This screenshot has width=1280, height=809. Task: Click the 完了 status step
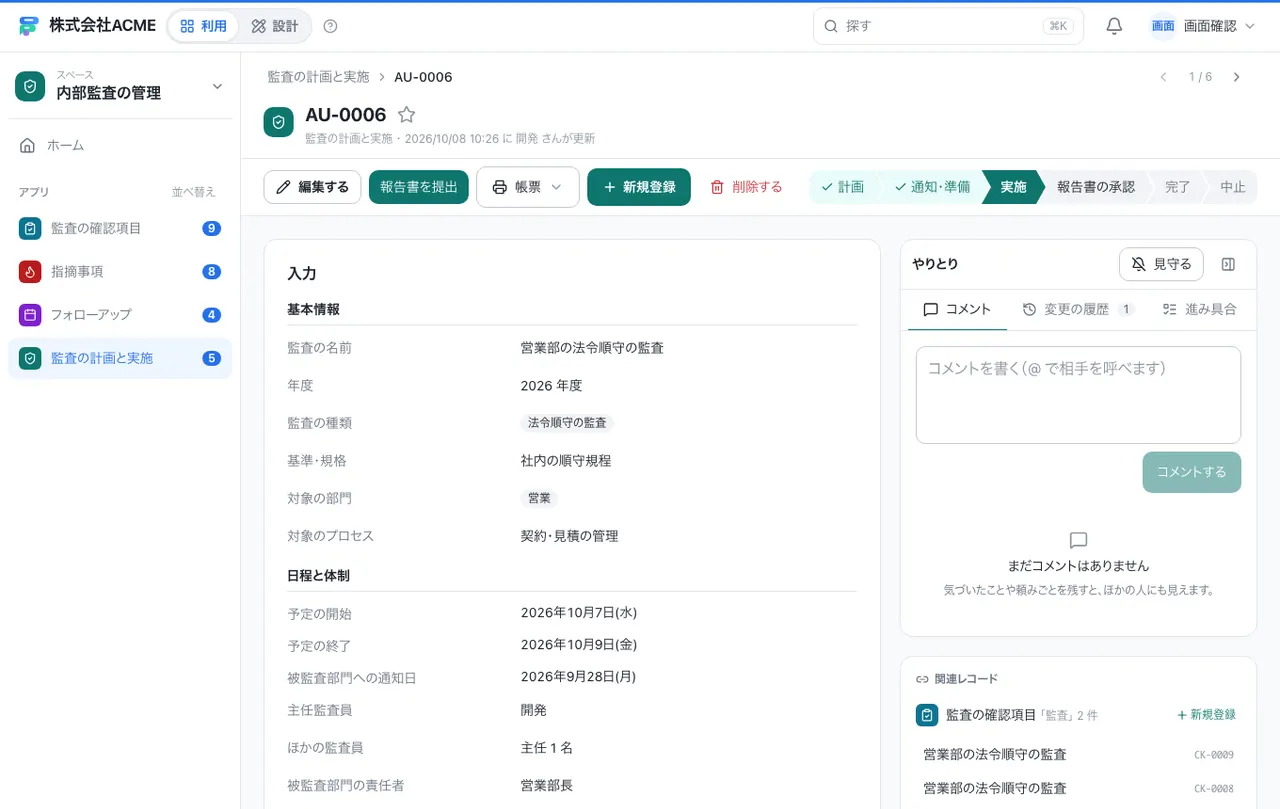[1177, 187]
